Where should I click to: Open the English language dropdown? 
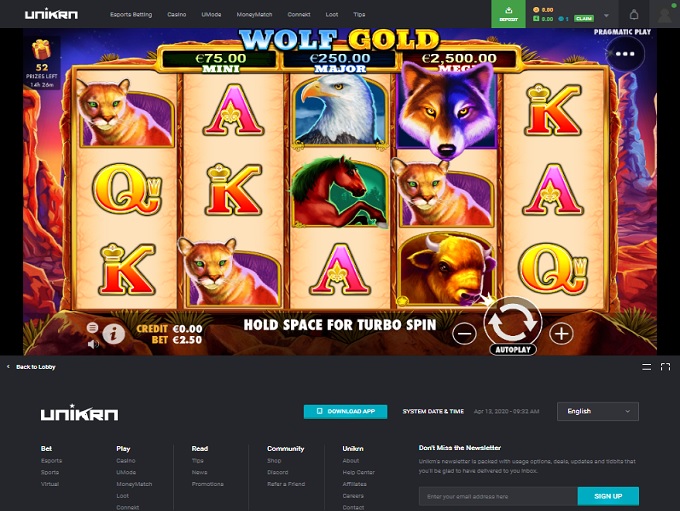click(x=598, y=411)
